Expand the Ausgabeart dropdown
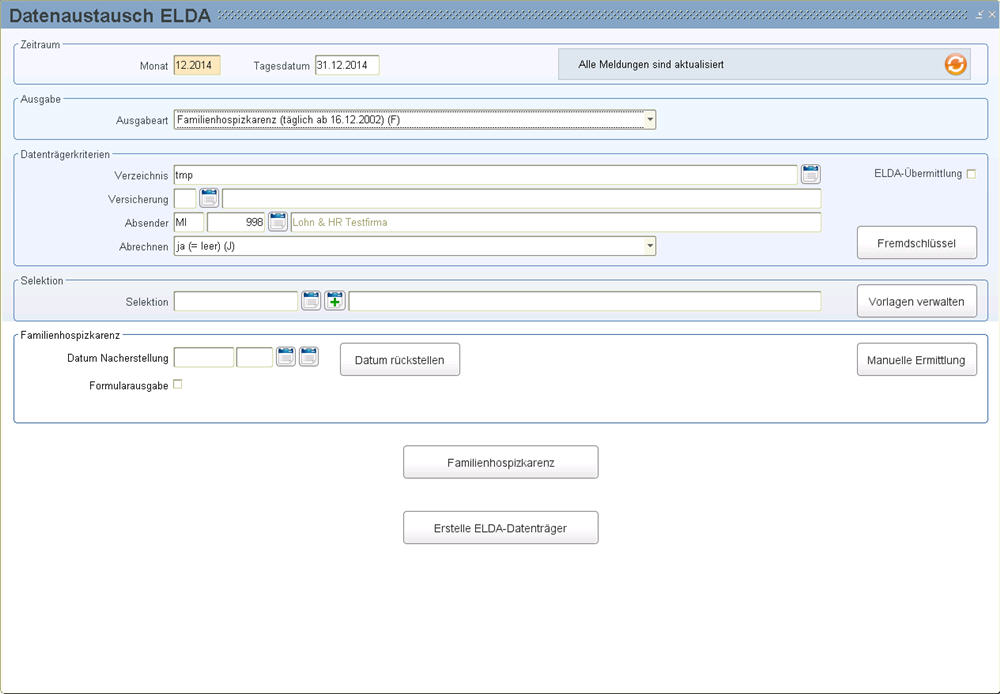This screenshot has width=1000, height=694. click(x=649, y=119)
